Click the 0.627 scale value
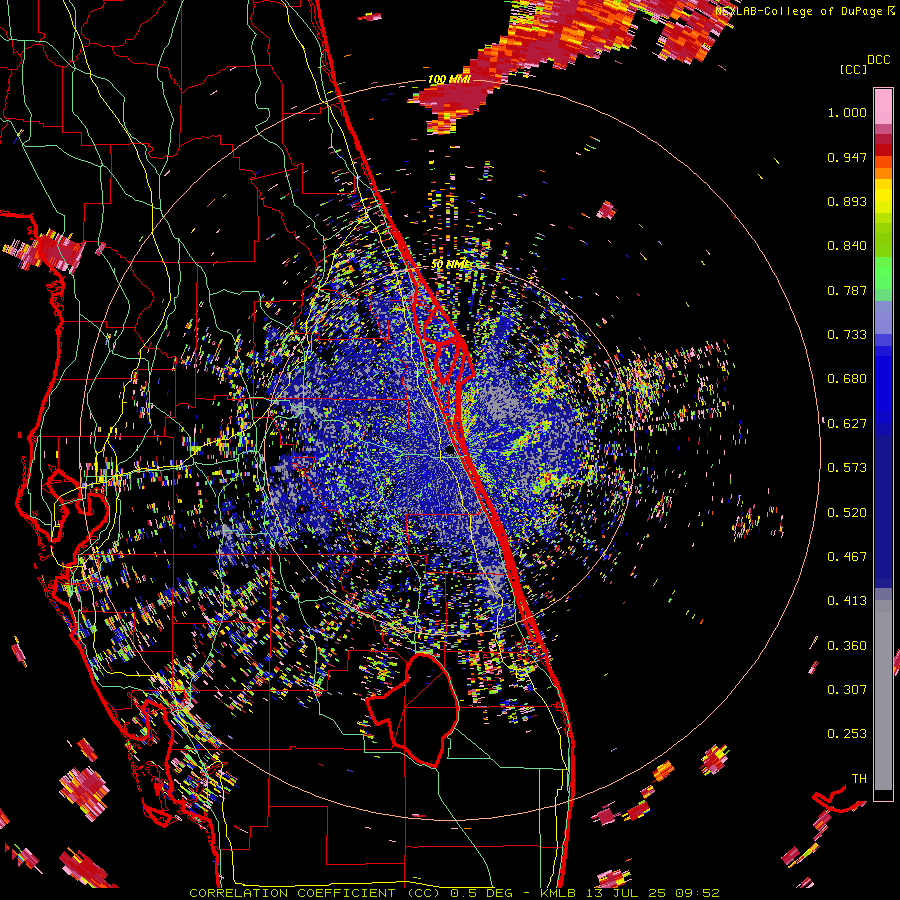The image size is (900, 900). click(847, 424)
